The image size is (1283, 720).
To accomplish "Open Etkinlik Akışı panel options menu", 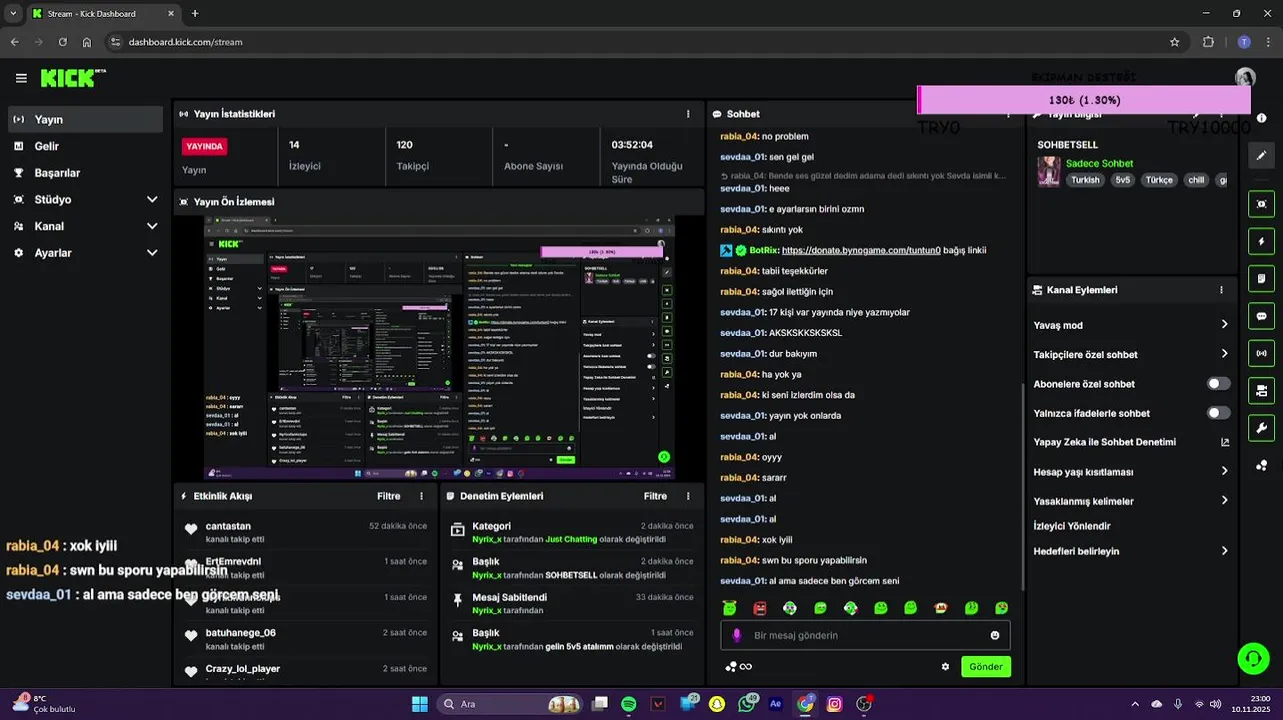I will (421, 496).
